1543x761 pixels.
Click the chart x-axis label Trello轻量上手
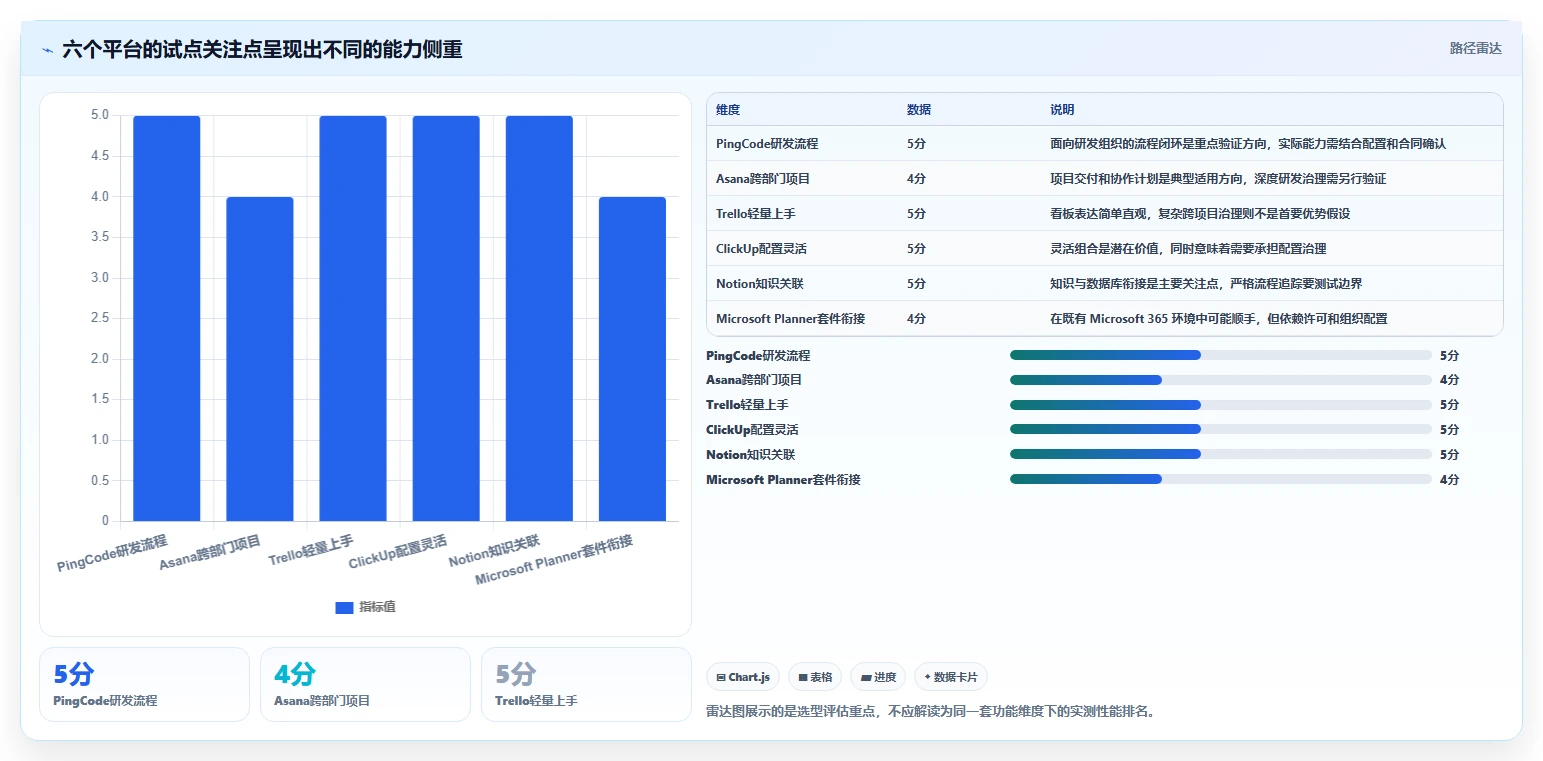(311, 550)
